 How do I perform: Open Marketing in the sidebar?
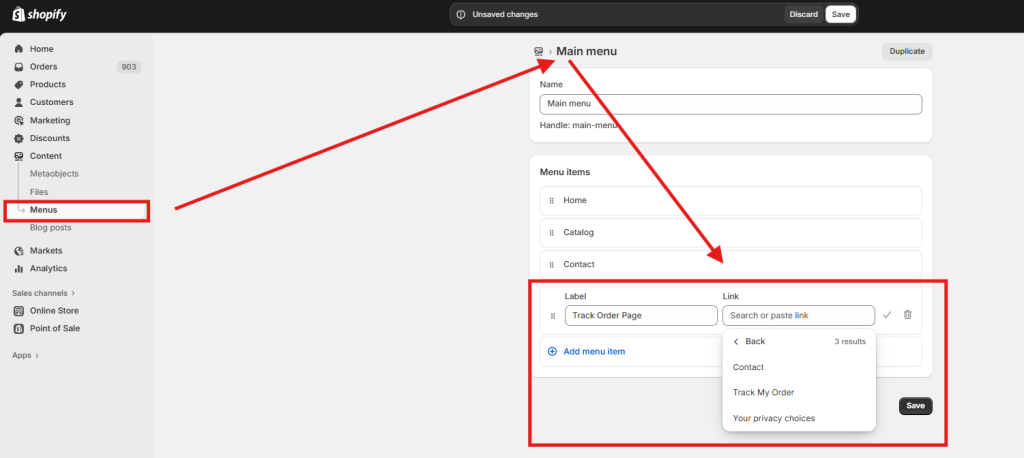point(50,120)
